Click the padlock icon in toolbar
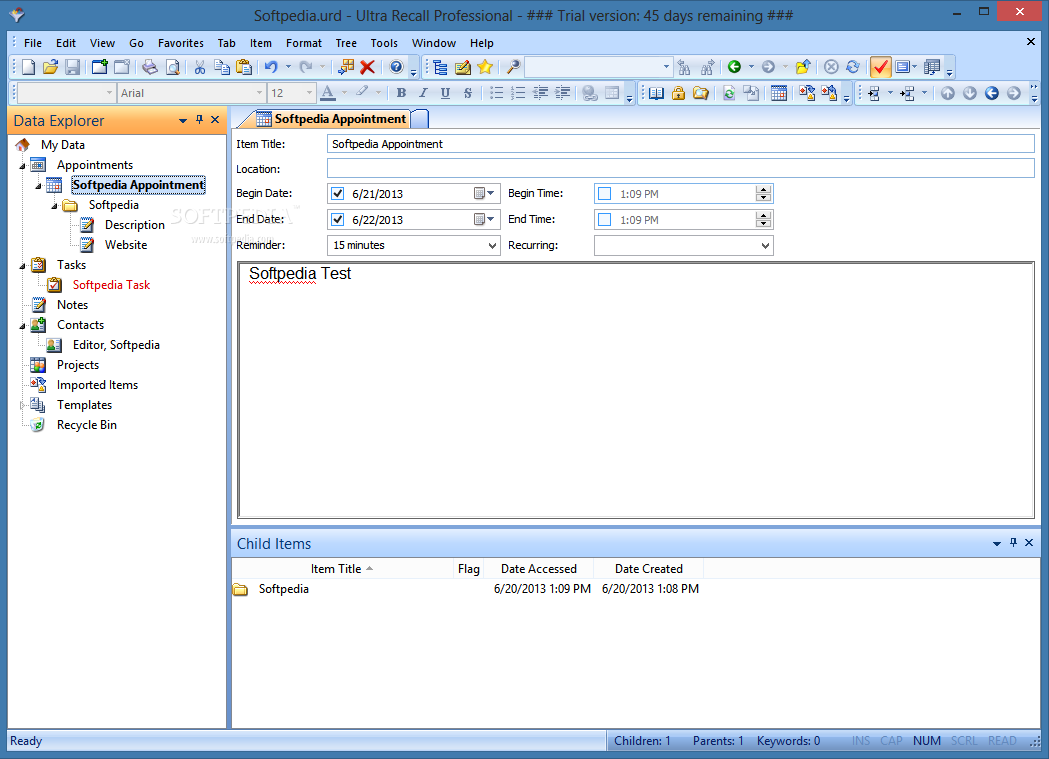 click(678, 93)
